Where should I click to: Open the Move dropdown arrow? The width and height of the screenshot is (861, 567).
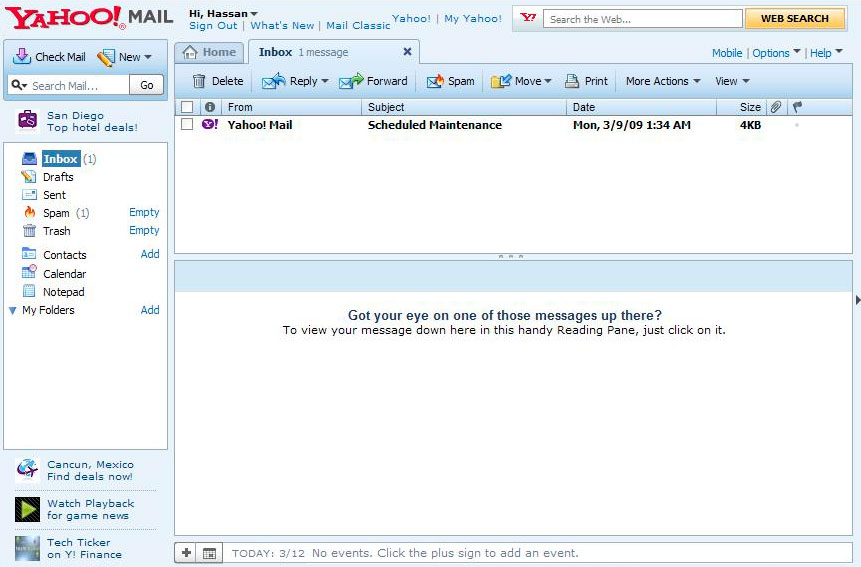[x=547, y=81]
